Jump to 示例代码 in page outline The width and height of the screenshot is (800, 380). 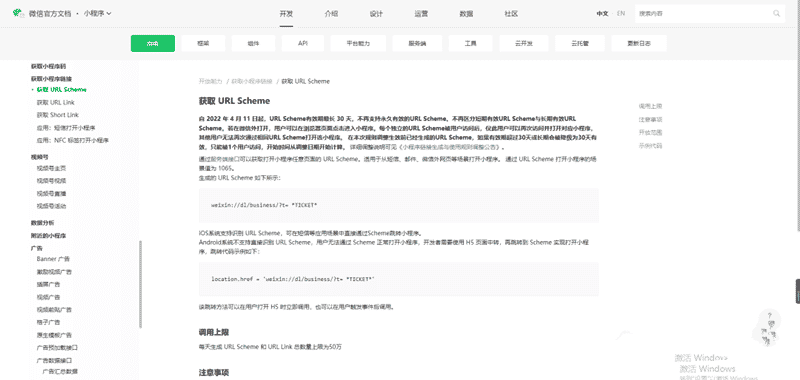[x=650, y=146]
